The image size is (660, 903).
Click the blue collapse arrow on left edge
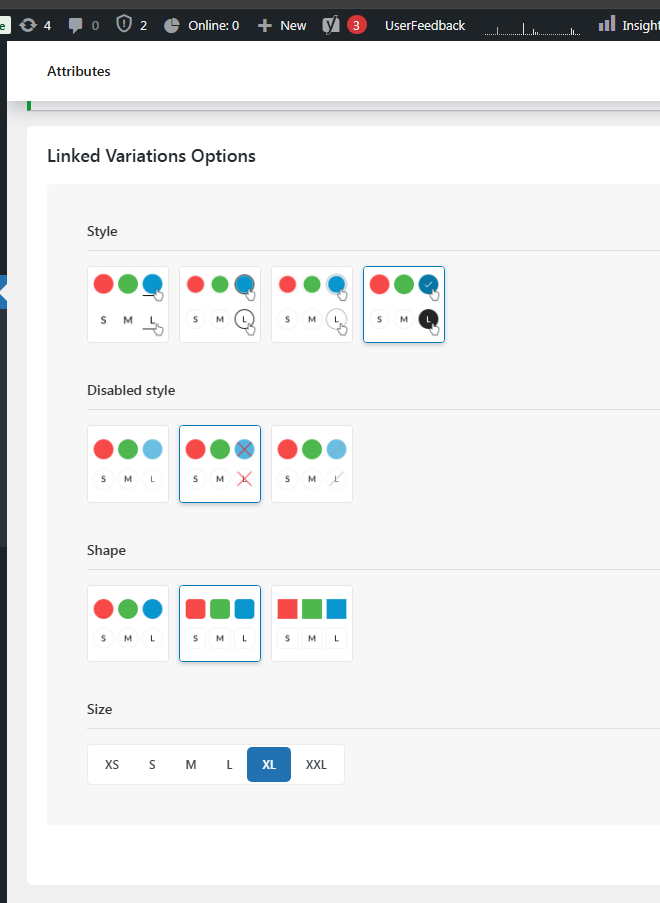[3, 292]
